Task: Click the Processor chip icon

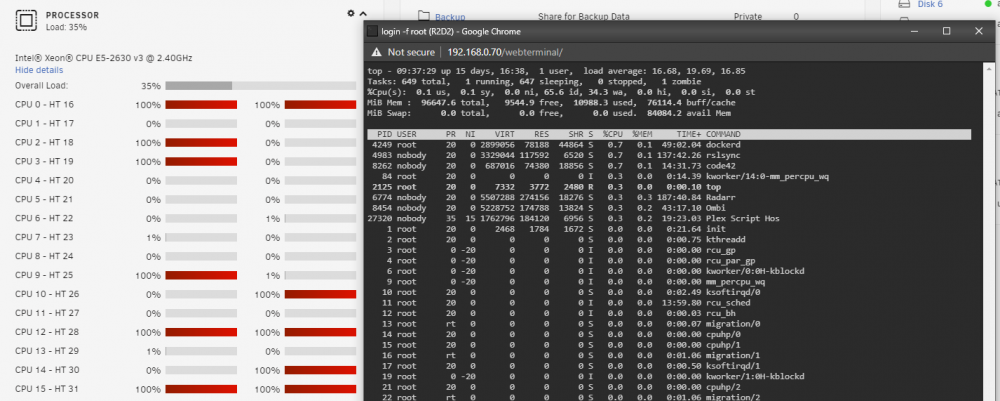Action: (x=26, y=21)
